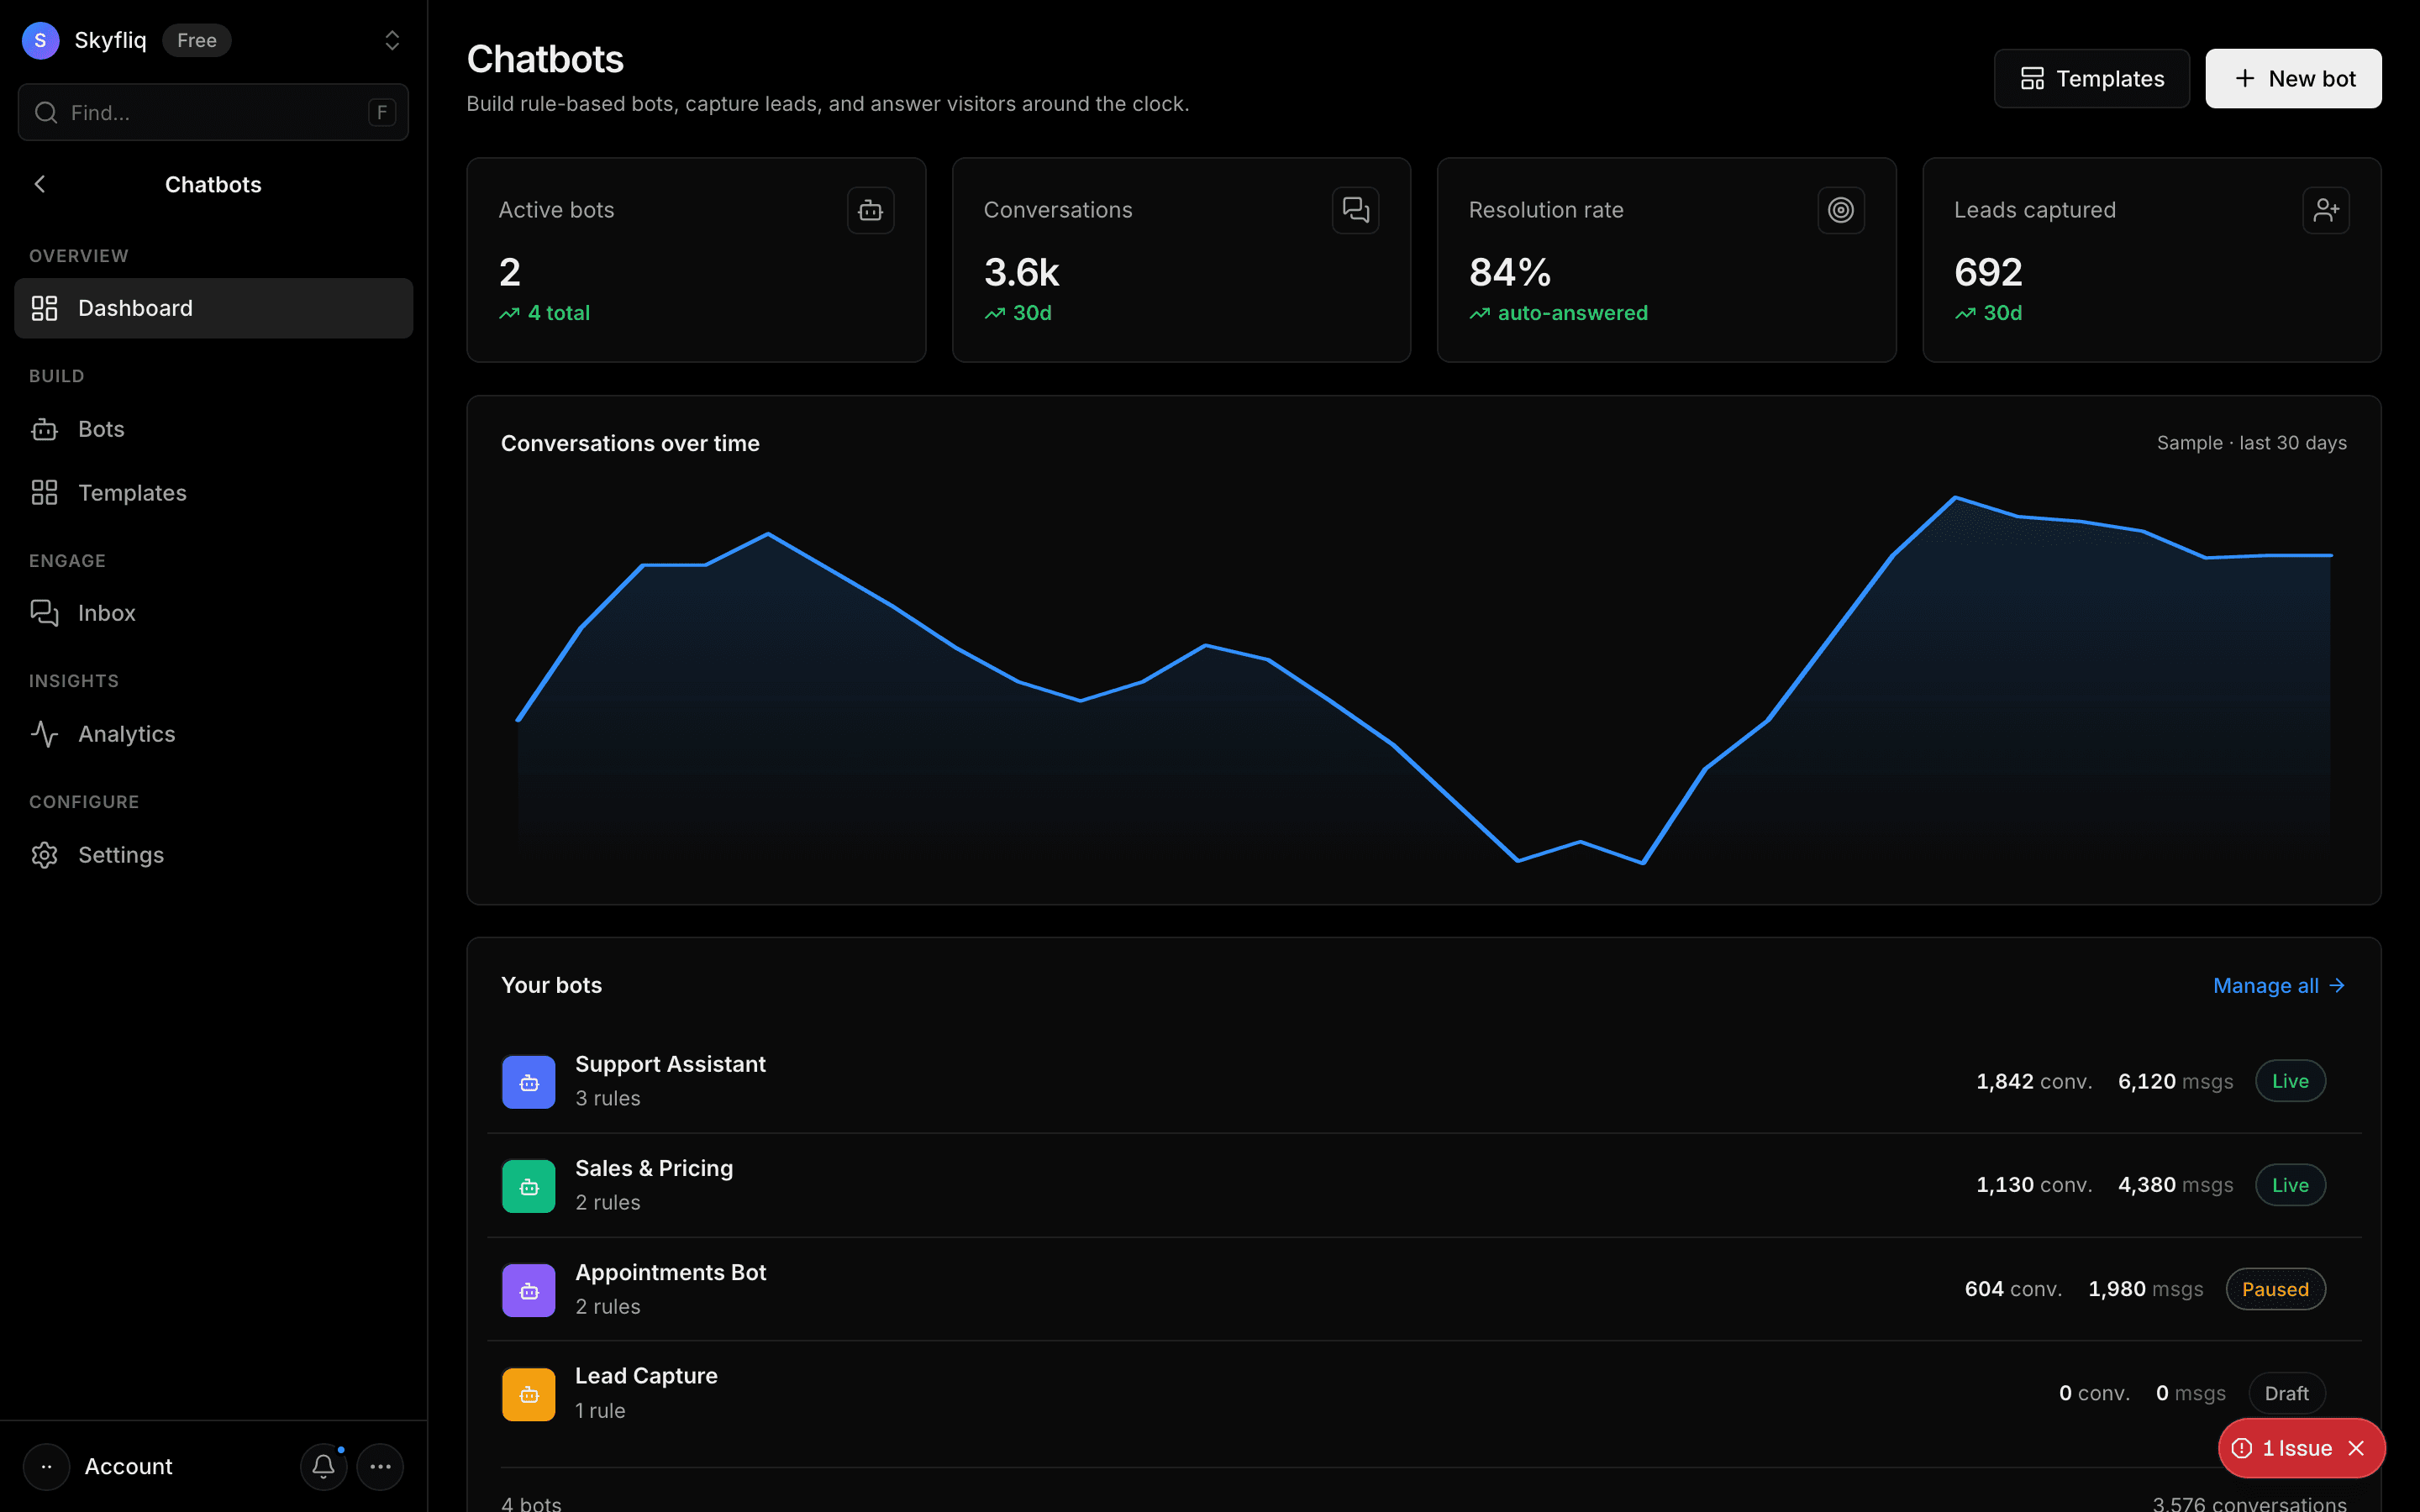Click the Support Assistant blue bot icon
Screen dimensions: 2420x1512
(x=528, y=1082)
